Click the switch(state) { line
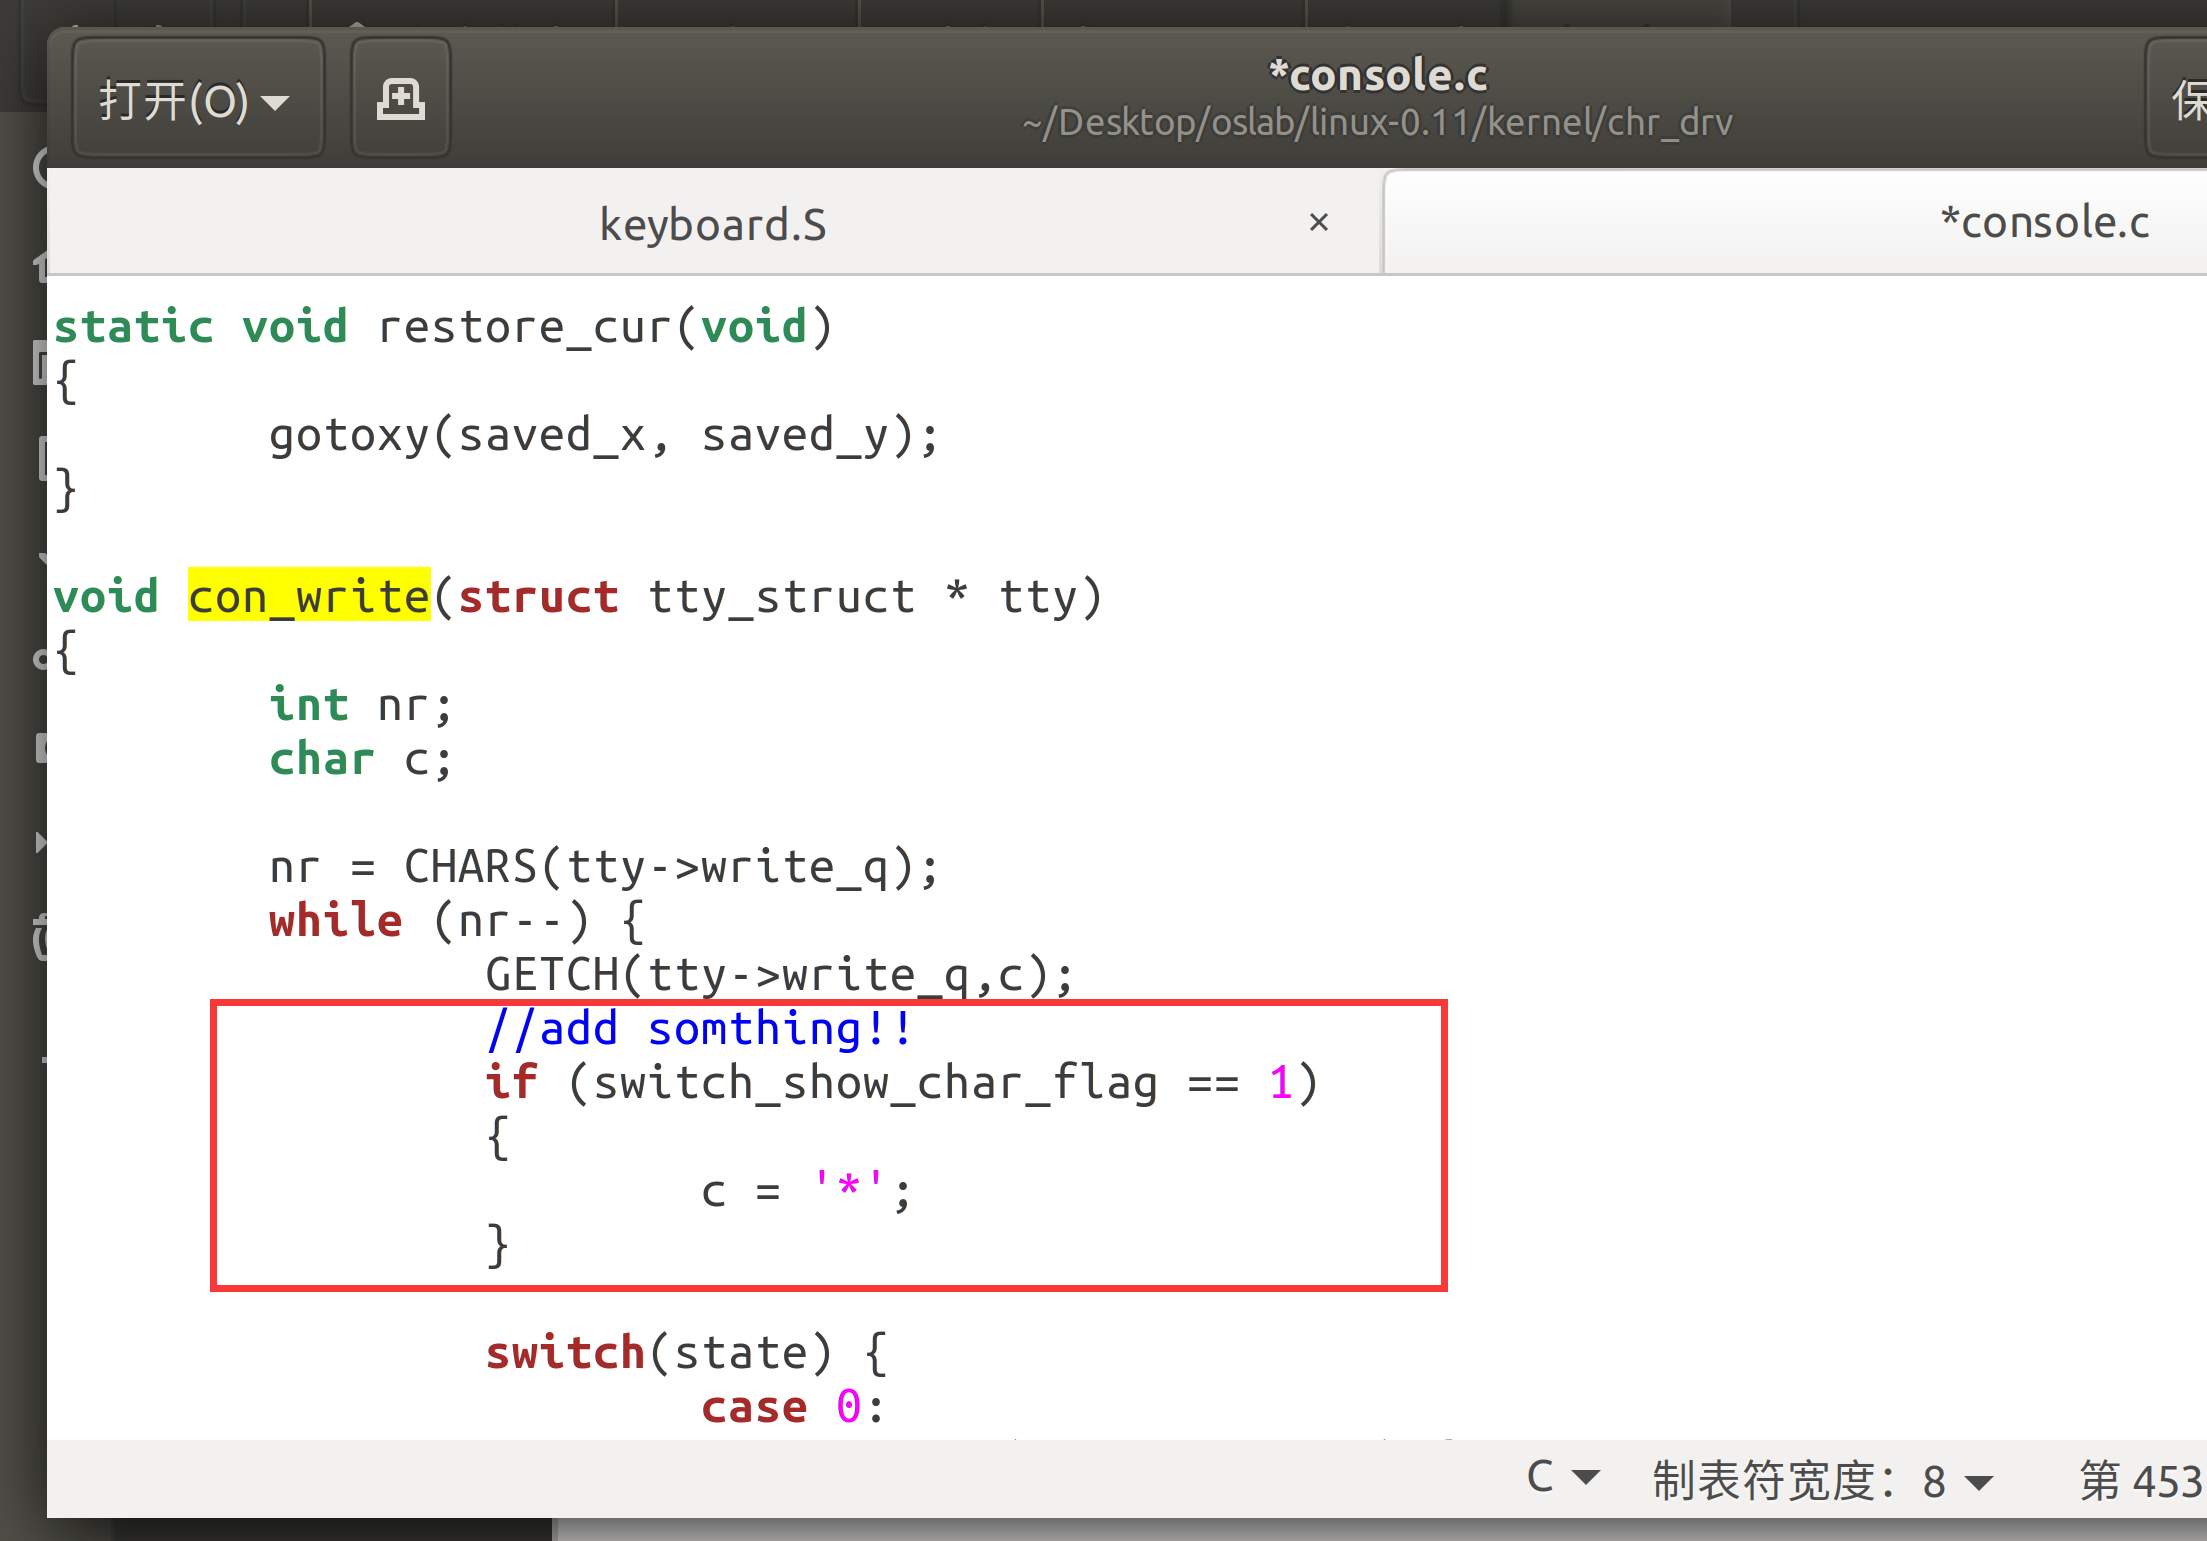This screenshot has height=1541, width=2207. click(x=686, y=1353)
